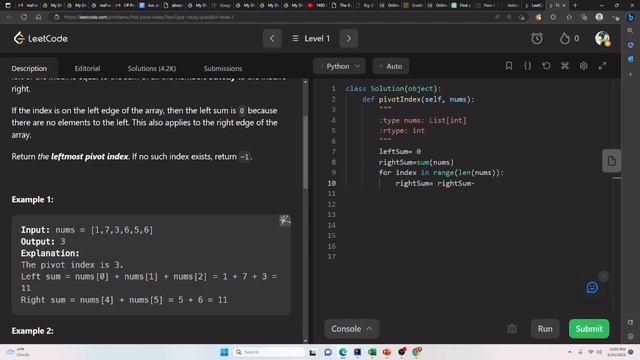Viewport: 640px width, 360px height.
Task: Go to the next problem arrow
Action: 349,38
